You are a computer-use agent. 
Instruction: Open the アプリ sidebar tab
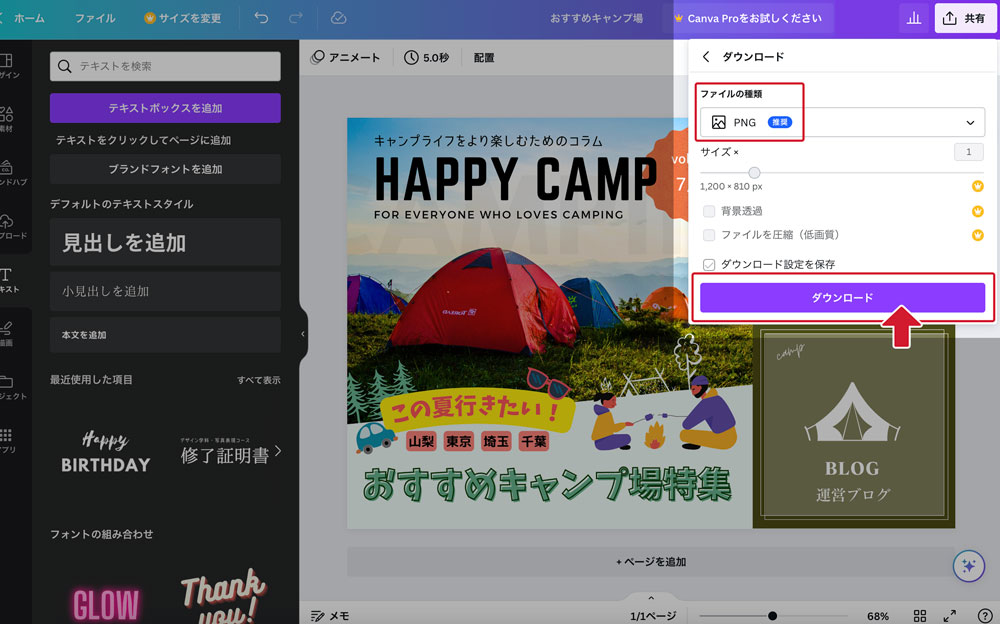coord(8,441)
